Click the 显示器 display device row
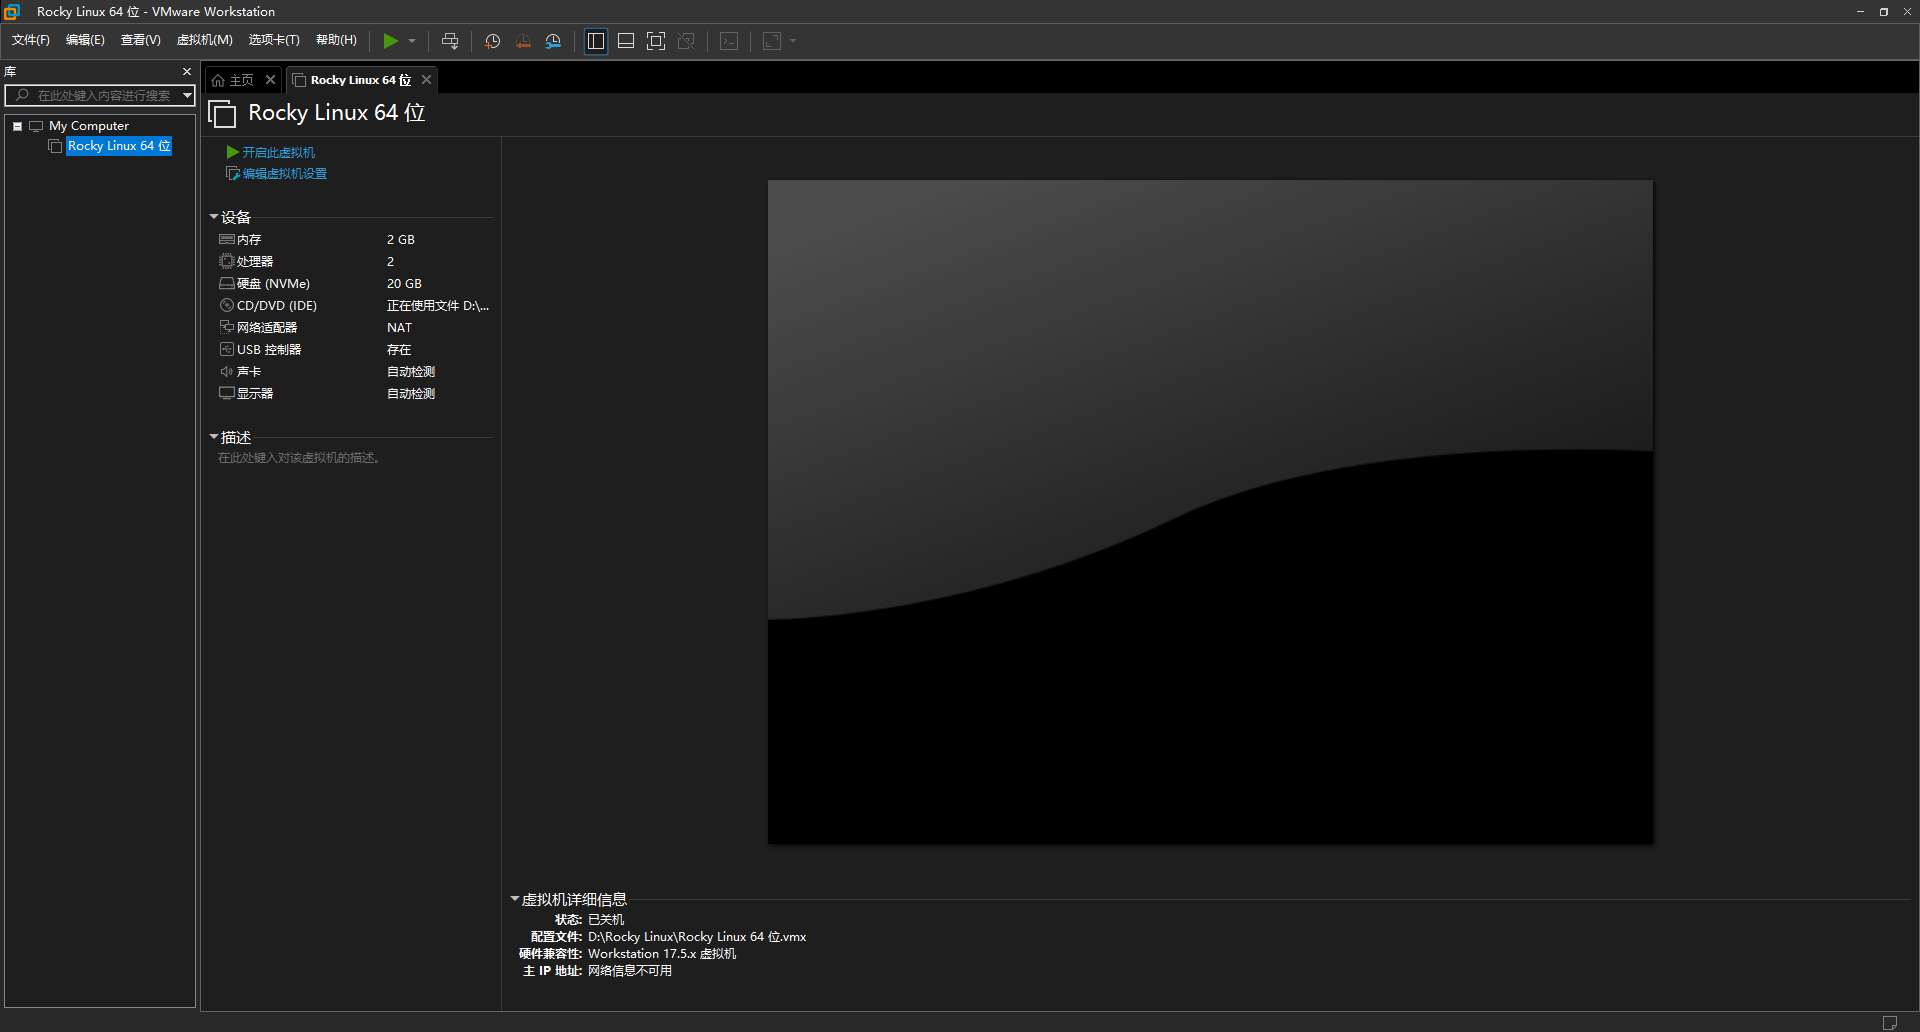The image size is (1920, 1032). point(354,394)
